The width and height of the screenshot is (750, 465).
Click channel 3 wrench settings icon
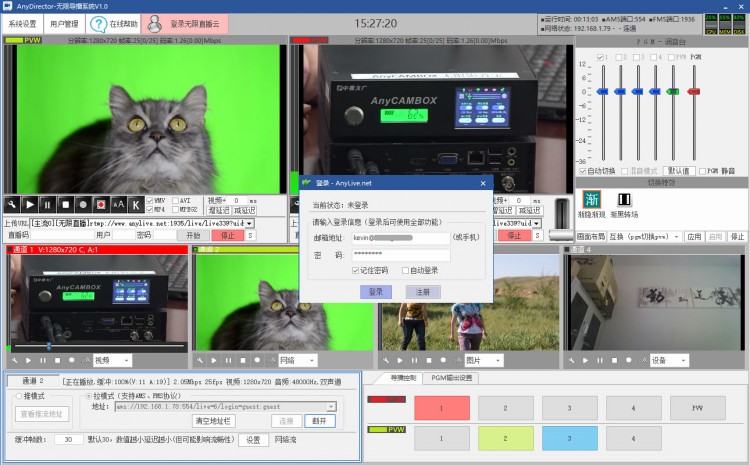click(x=386, y=360)
